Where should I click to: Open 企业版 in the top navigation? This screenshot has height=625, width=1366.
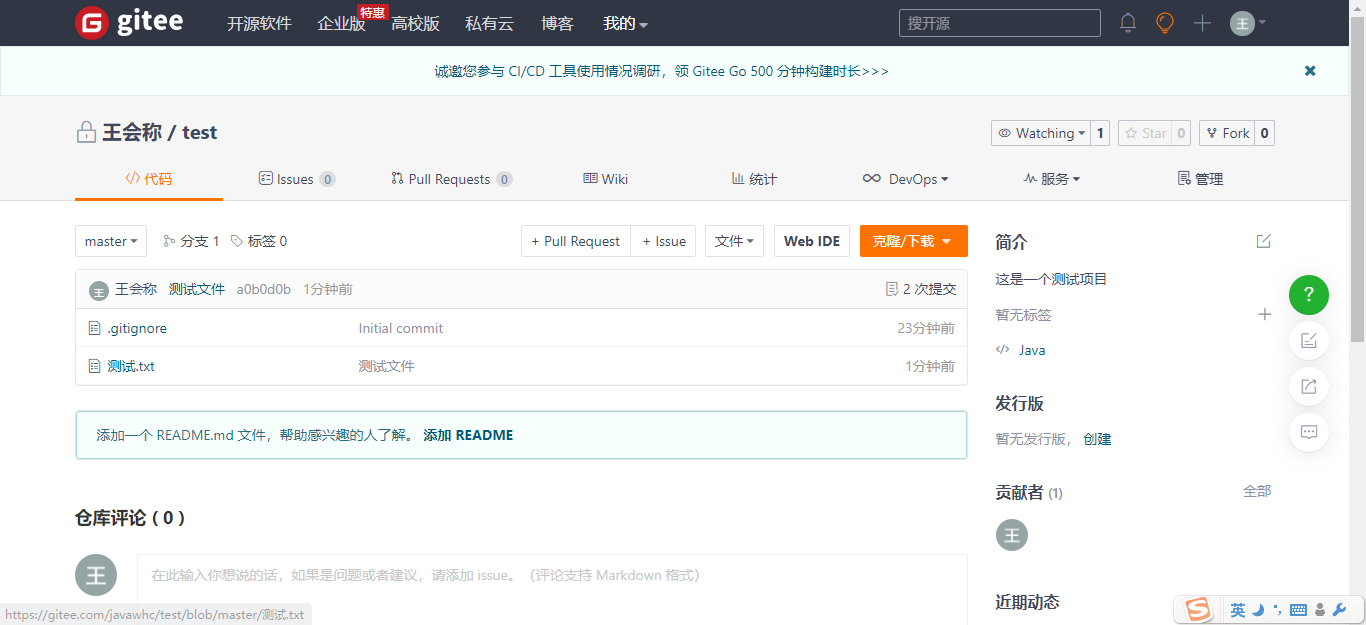[341, 23]
